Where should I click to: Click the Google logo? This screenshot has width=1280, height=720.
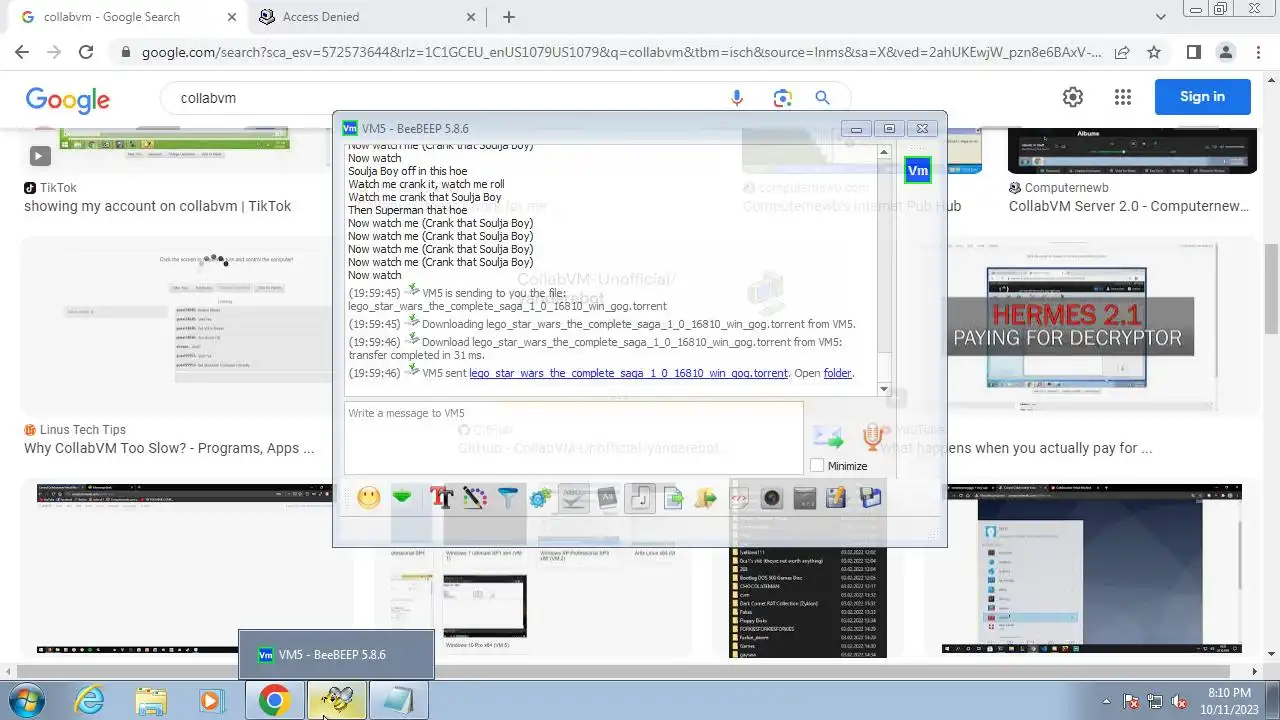(68, 99)
